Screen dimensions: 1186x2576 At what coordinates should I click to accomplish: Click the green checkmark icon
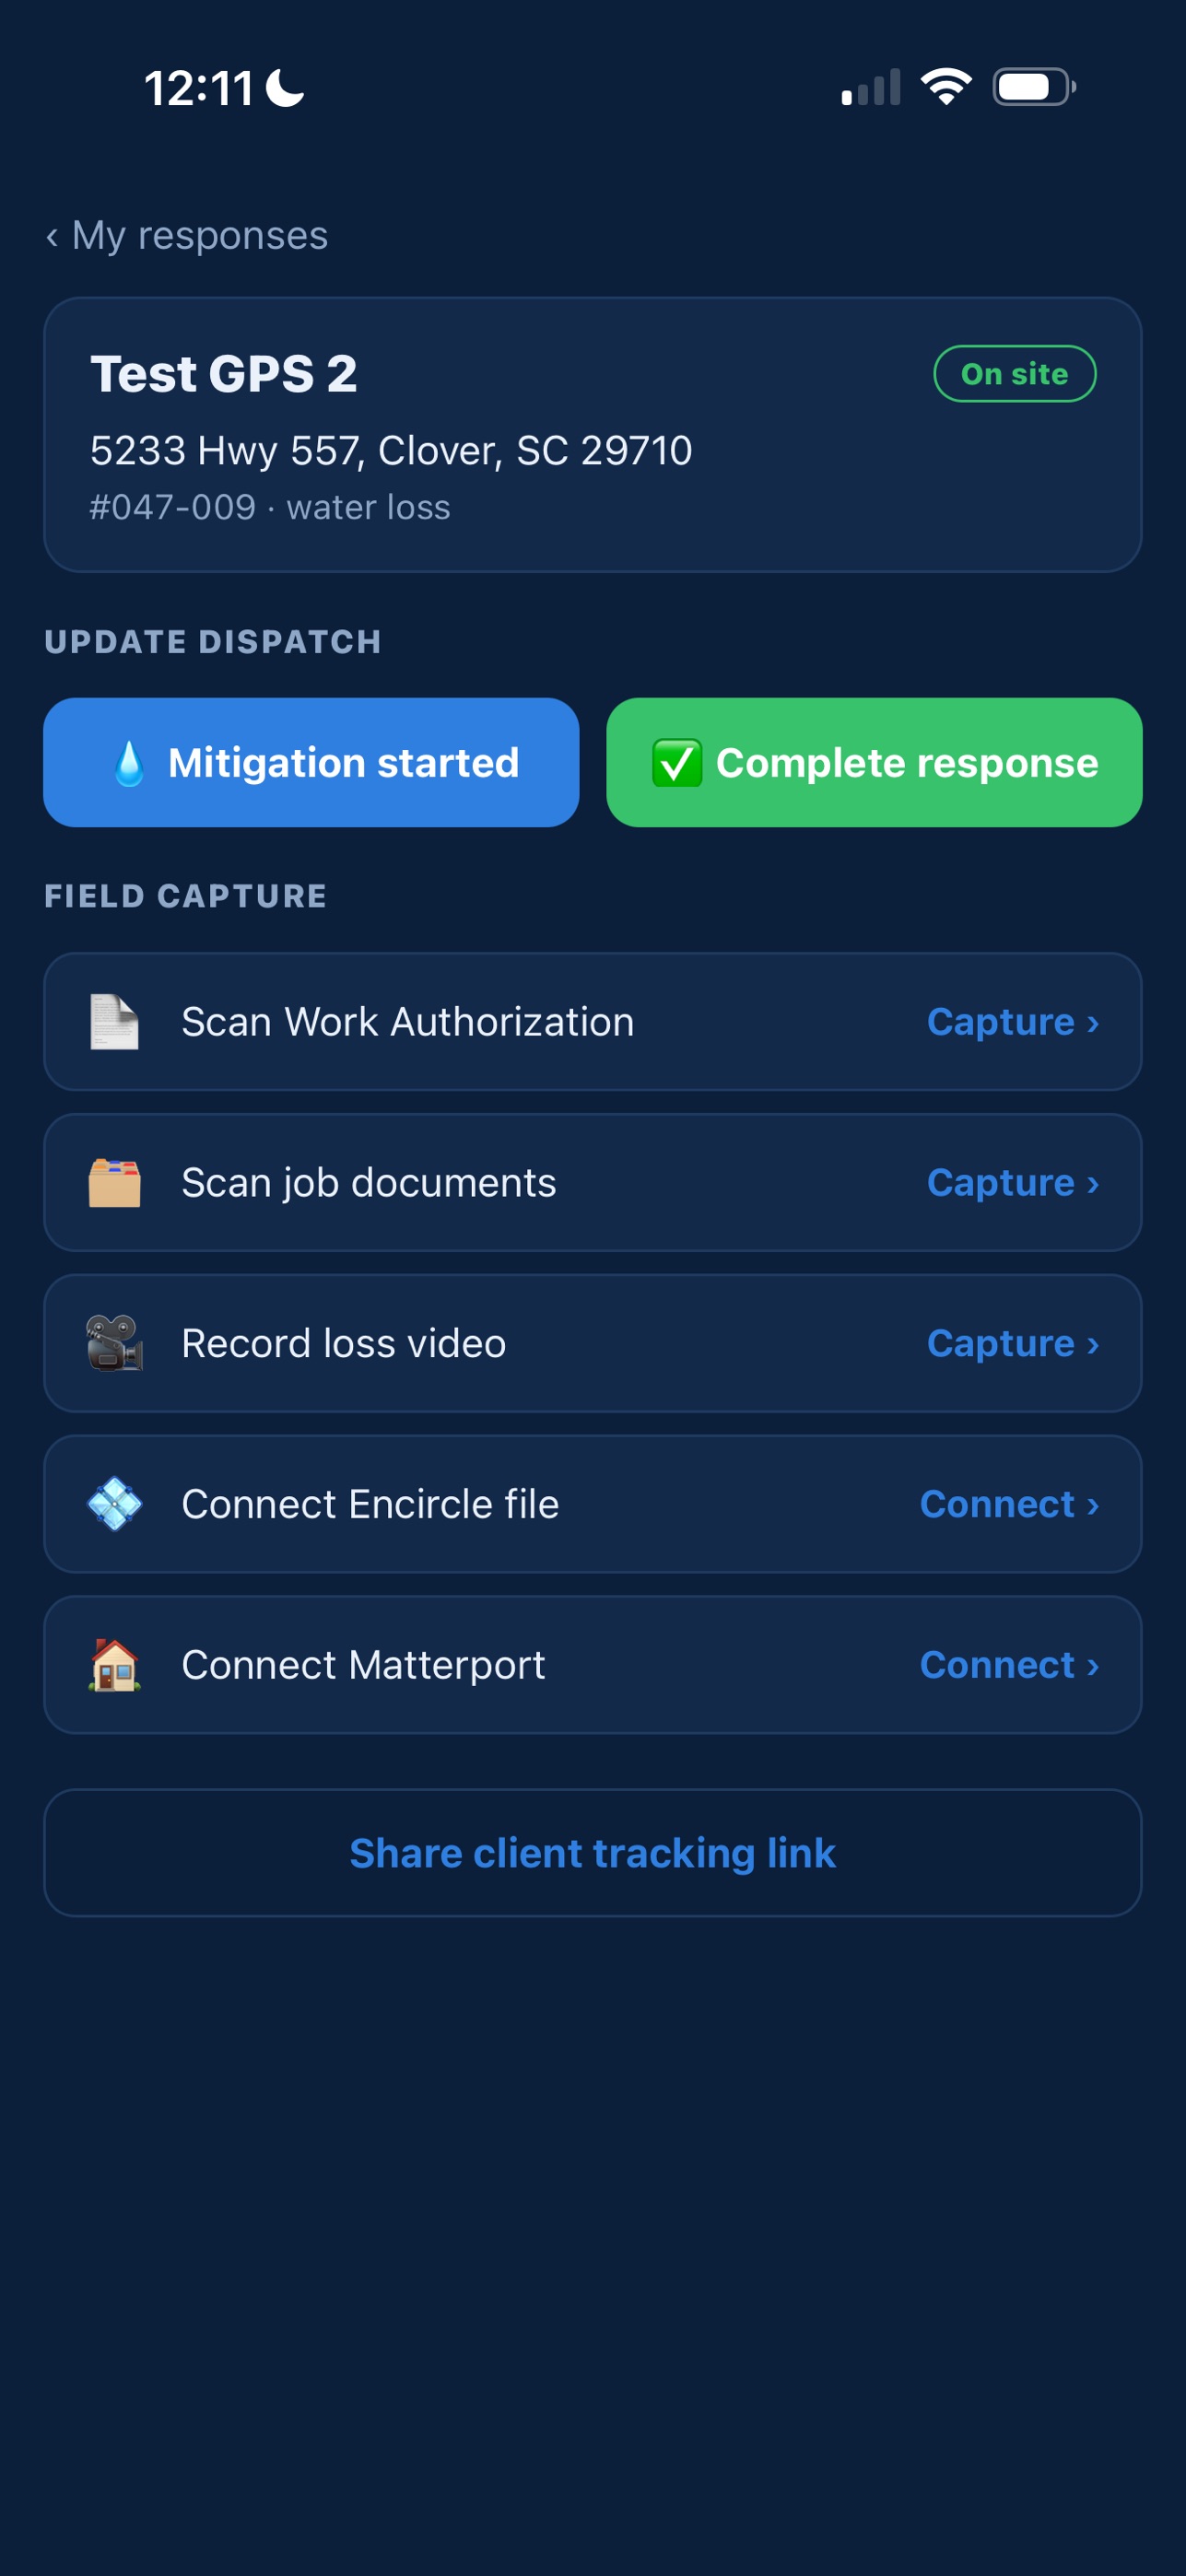point(677,763)
